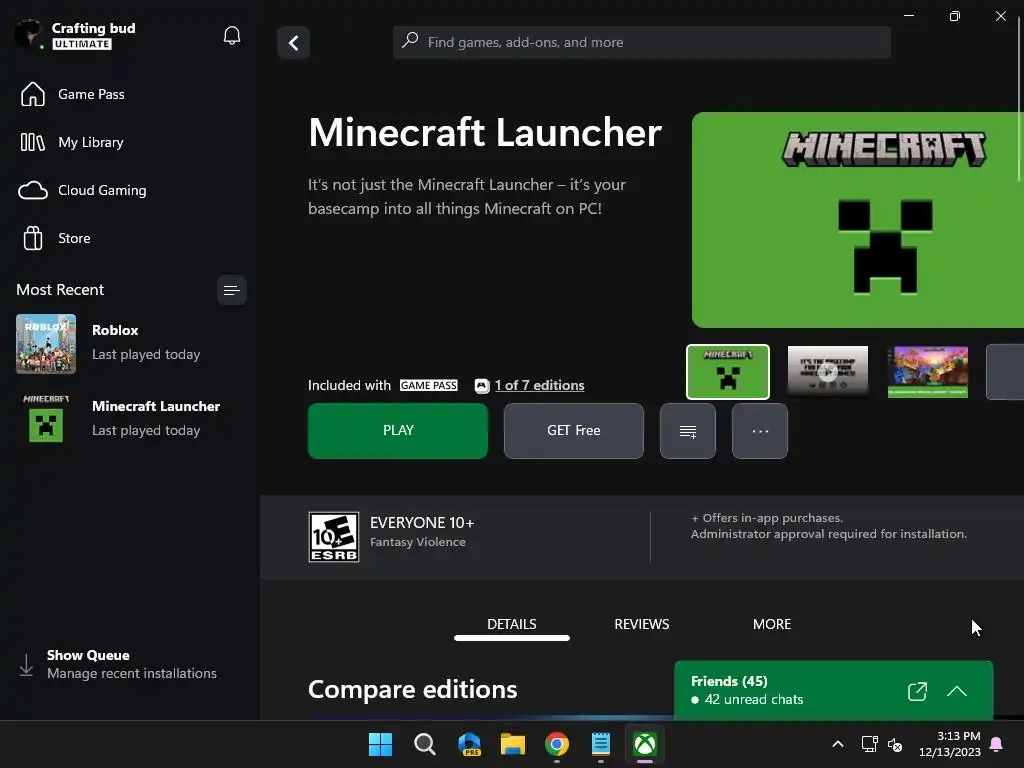1024x768 pixels.
Task: Open Windows taskbar search
Action: point(424,744)
